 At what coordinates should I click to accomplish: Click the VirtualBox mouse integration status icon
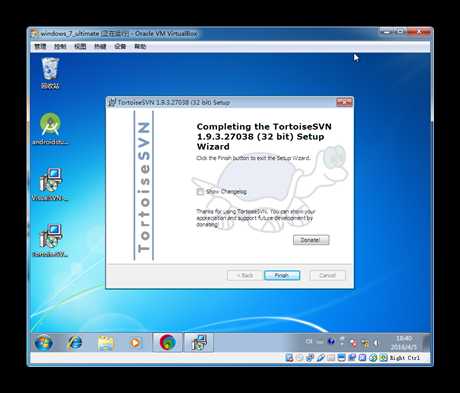[373, 358]
